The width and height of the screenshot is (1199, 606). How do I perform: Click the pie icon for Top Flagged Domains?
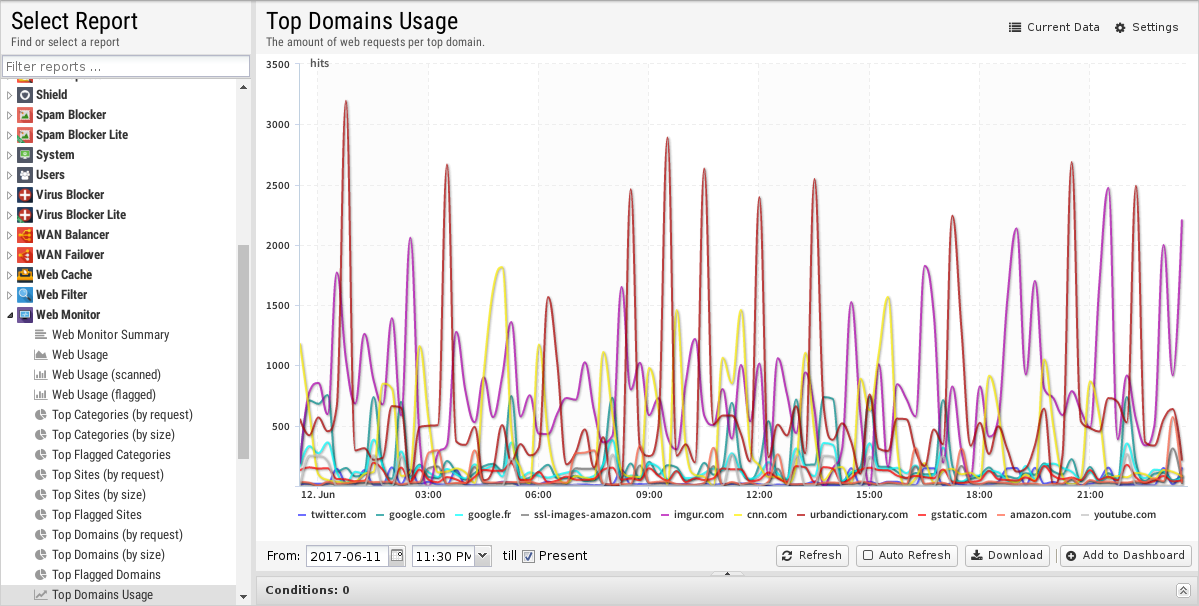(x=41, y=575)
